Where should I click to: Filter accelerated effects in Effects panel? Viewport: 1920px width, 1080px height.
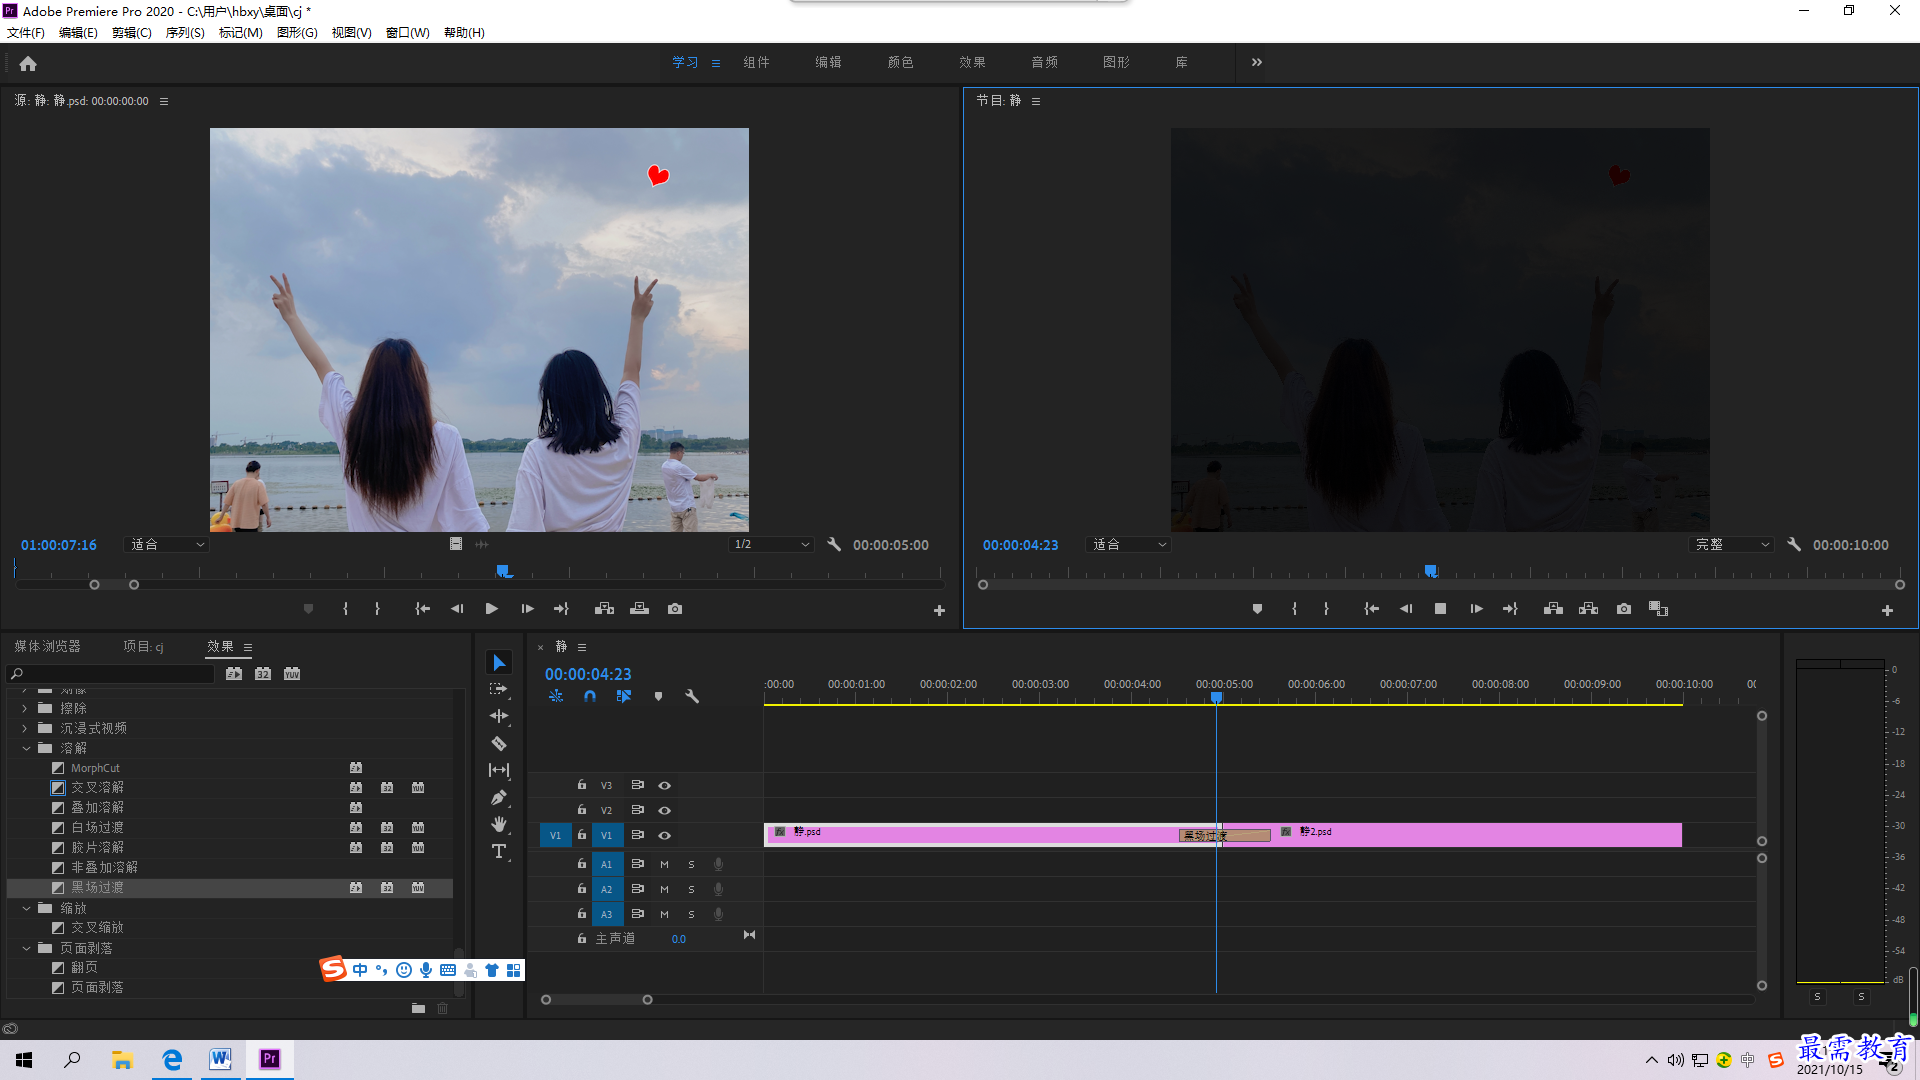click(234, 674)
